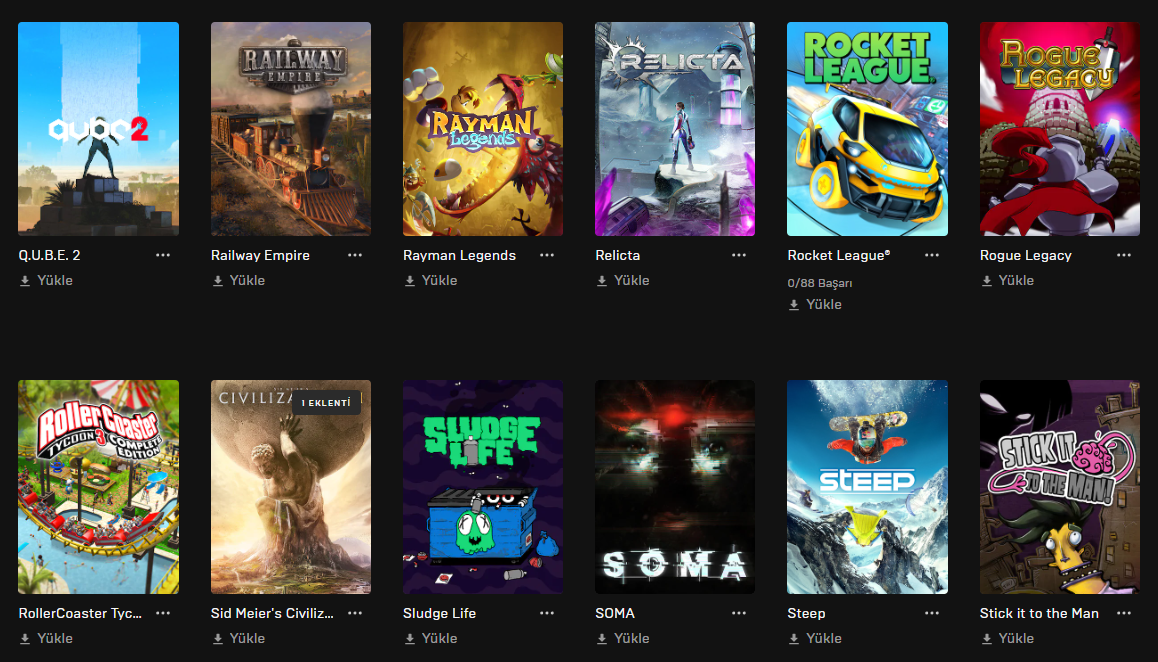This screenshot has width=1158, height=662.
Task: Click the Relicta title text
Action: [x=617, y=255]
